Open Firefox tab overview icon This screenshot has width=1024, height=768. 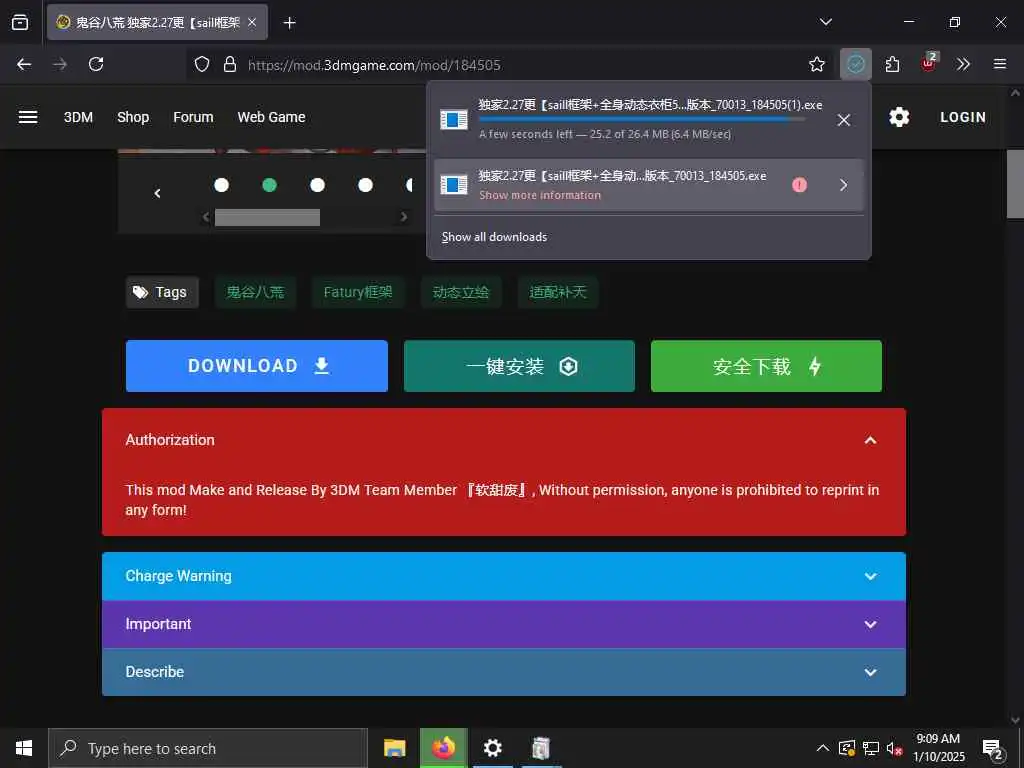point(20,22)
